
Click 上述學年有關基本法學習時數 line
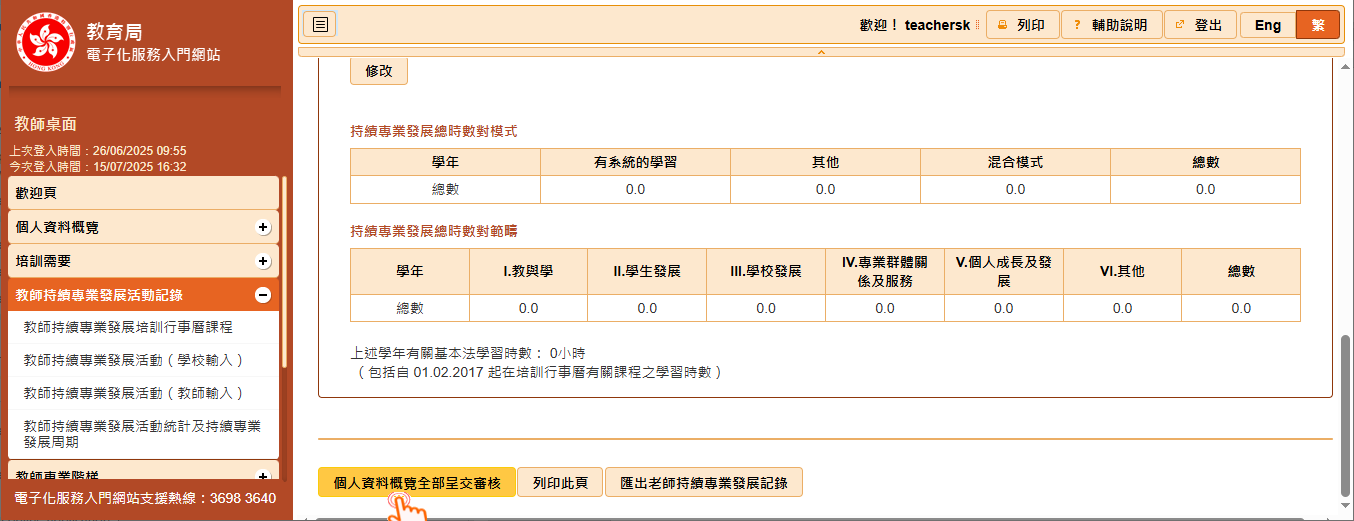[468, 353]
